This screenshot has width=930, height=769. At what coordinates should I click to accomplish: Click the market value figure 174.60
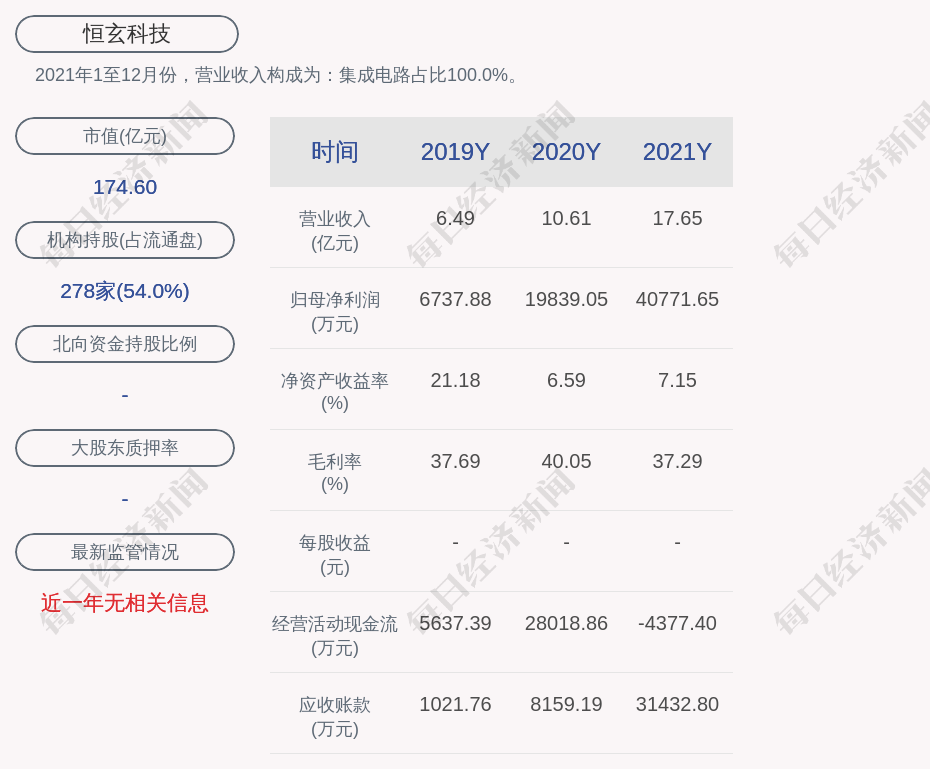(x=125, y=187)
